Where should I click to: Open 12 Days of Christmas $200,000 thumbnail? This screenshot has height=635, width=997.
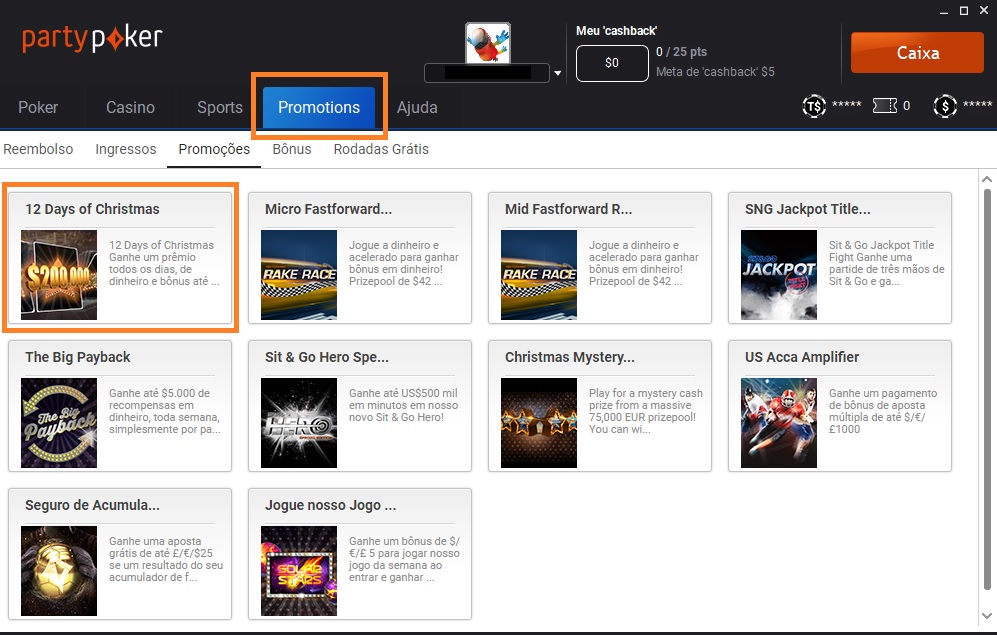[59, 275]
